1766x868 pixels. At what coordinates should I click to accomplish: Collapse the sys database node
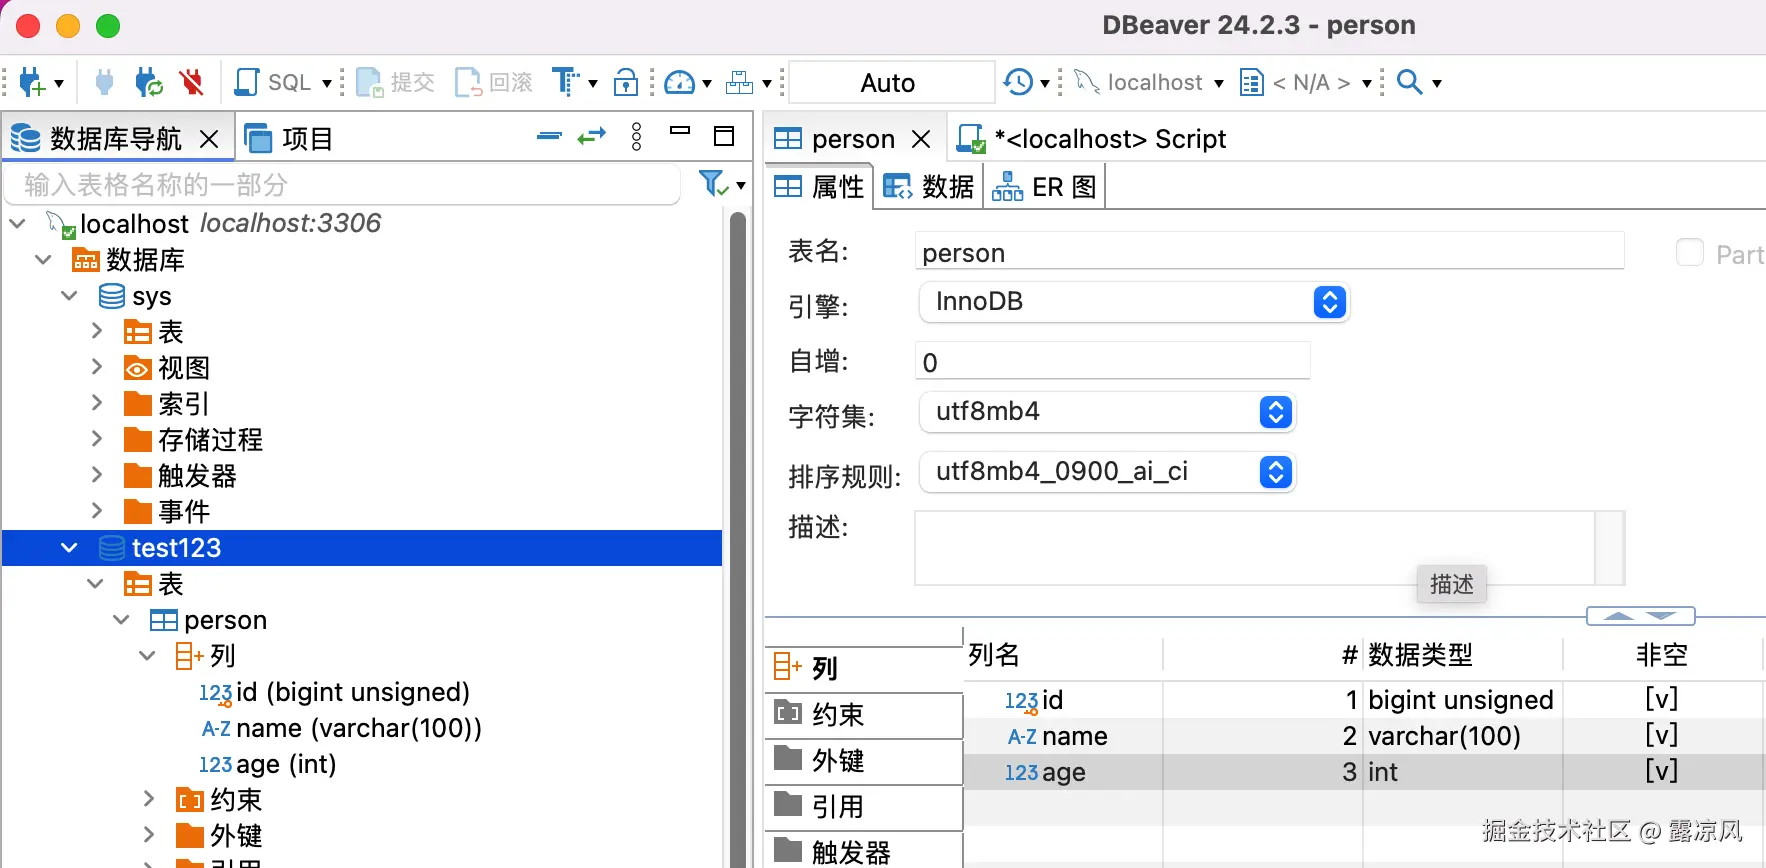(x=69, y=296)
